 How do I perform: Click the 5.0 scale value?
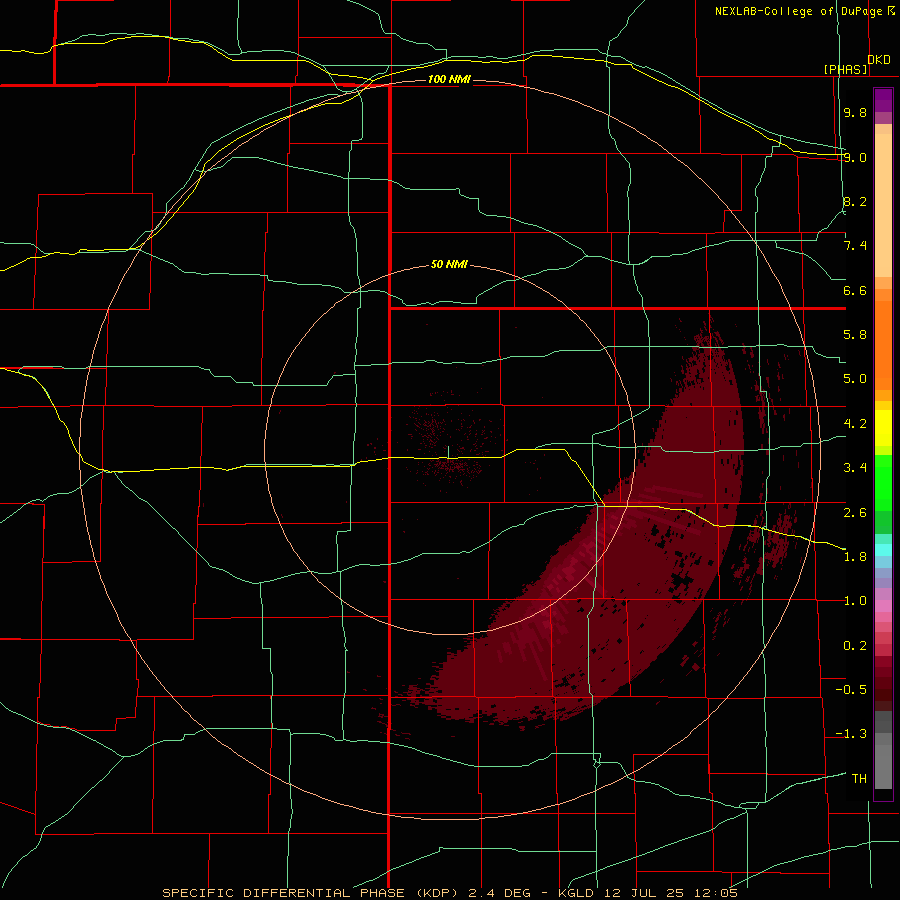pyautogui.click(x=855, y=379)
